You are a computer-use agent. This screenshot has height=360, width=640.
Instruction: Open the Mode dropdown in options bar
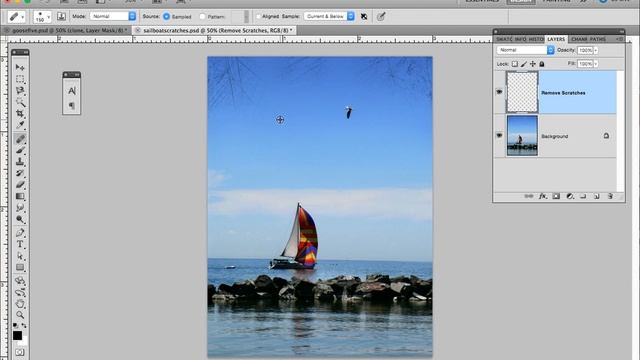[113, 16]
